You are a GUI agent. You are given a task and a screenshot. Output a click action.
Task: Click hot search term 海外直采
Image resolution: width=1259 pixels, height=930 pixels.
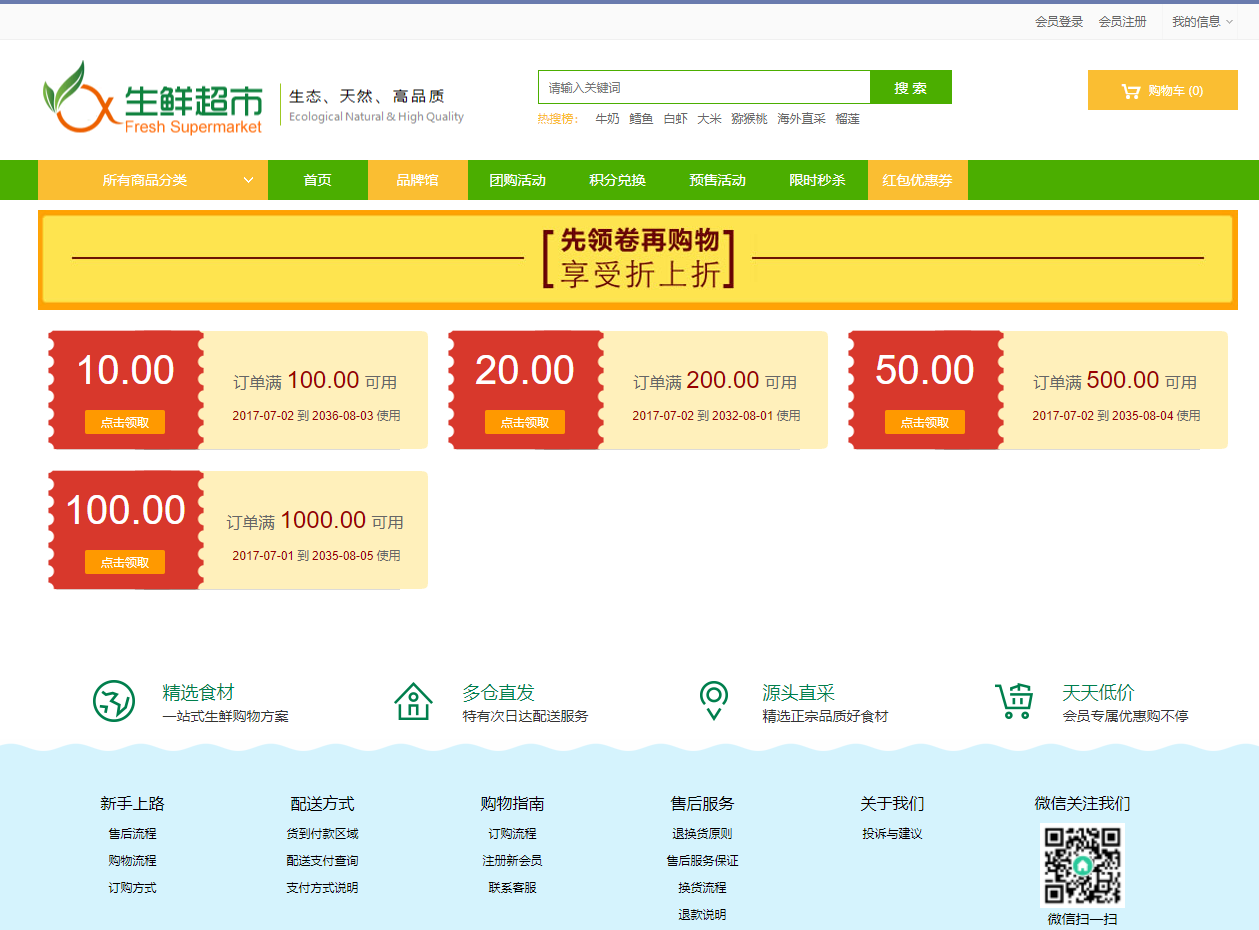[802, 119]
